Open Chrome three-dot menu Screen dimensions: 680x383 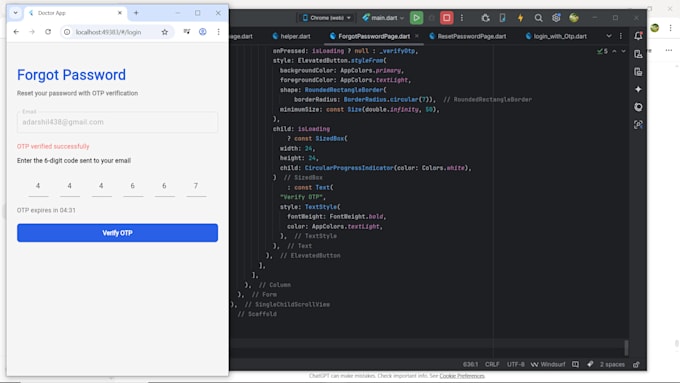tap(218, 32)
